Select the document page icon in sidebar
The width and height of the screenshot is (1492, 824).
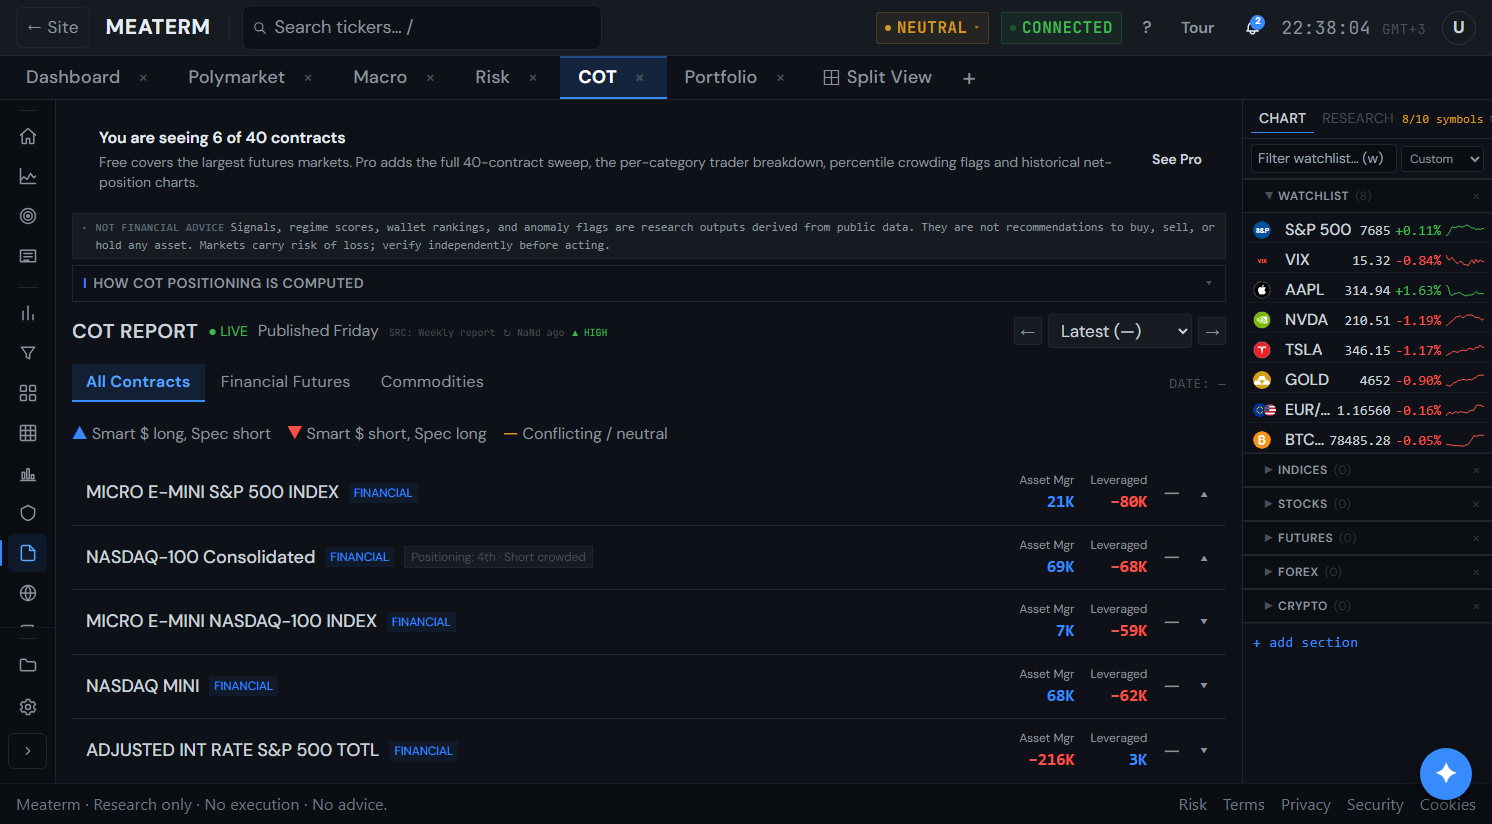[28, 553]
